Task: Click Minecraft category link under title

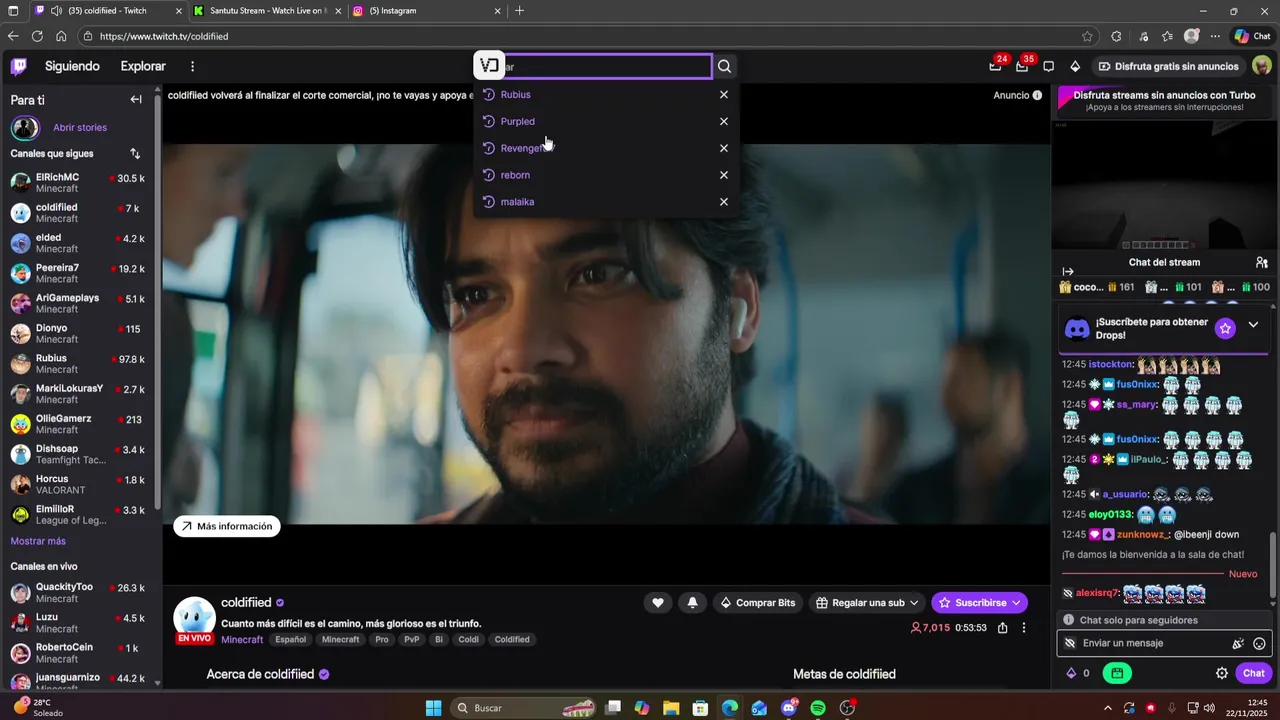Action: coord(242,639)
